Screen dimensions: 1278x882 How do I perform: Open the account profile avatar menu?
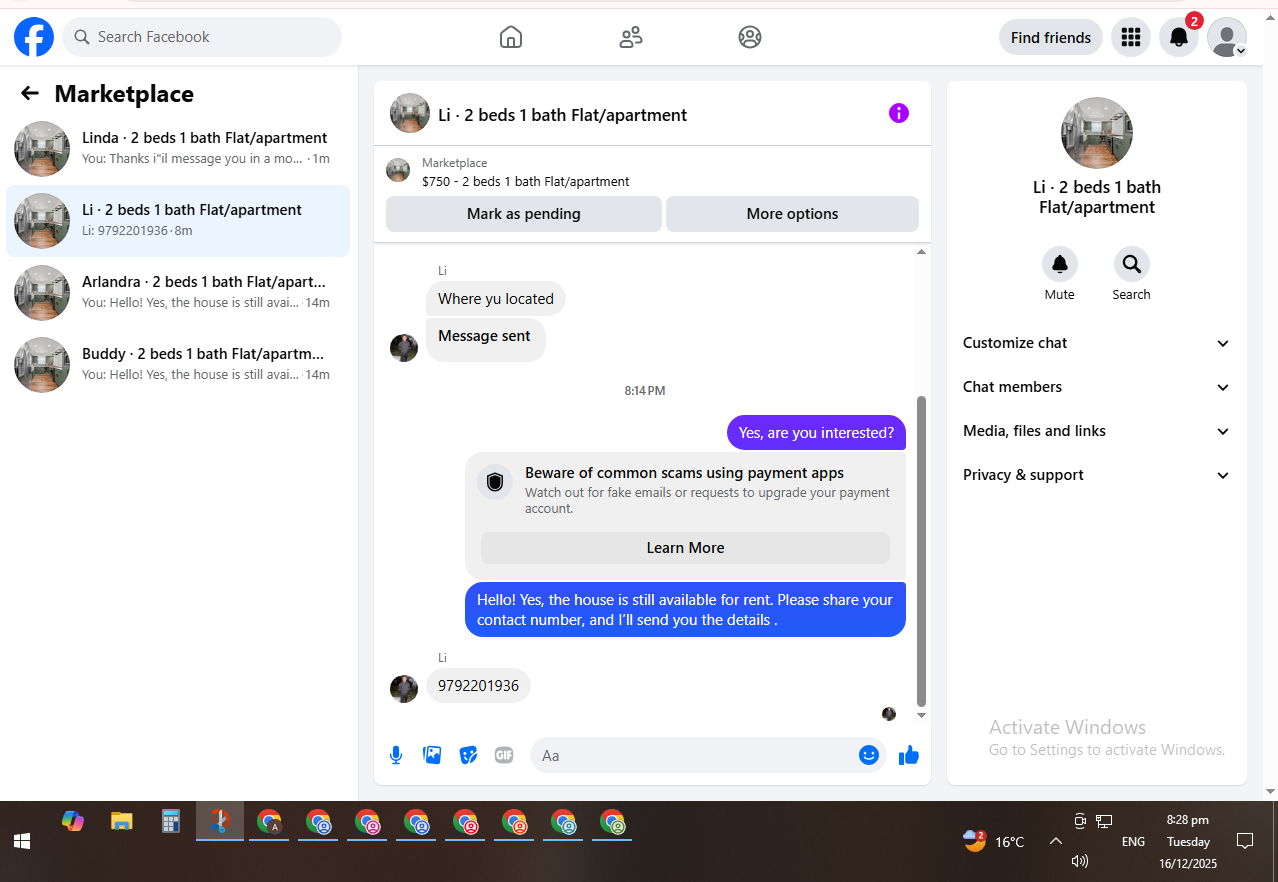[1227, 37]
